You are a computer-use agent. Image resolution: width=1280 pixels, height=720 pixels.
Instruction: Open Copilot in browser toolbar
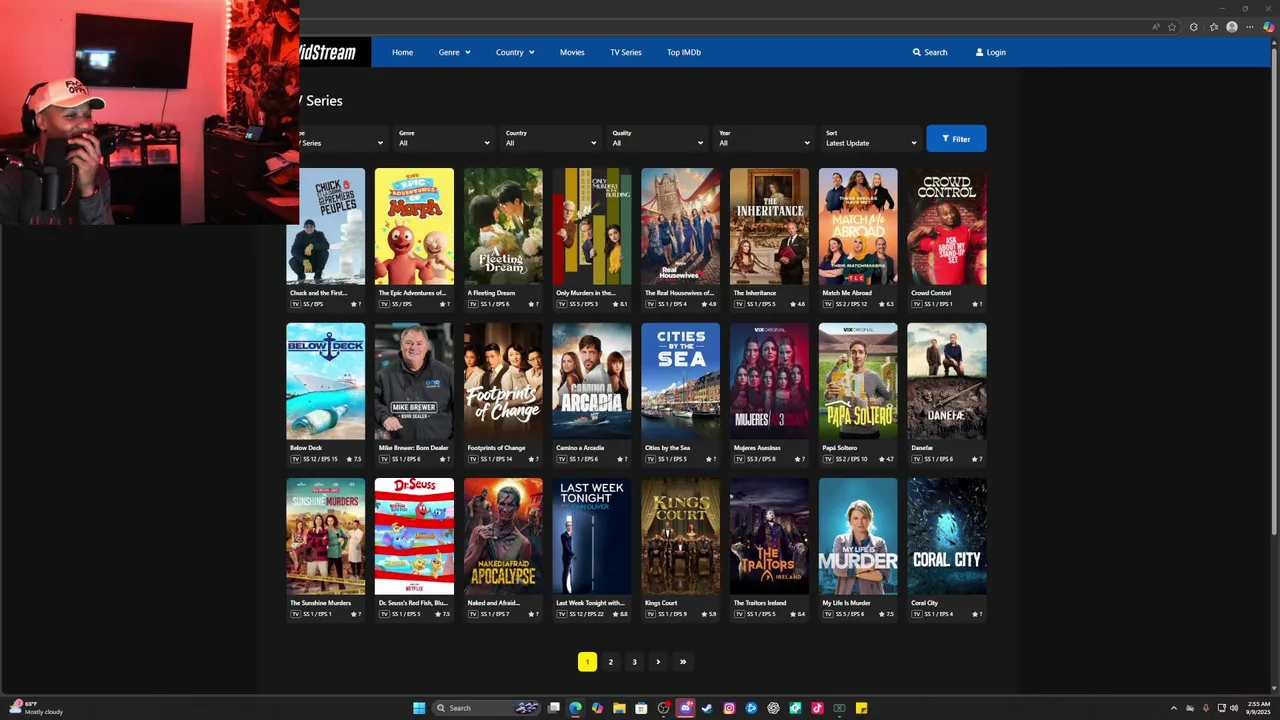pos(1269,27)
